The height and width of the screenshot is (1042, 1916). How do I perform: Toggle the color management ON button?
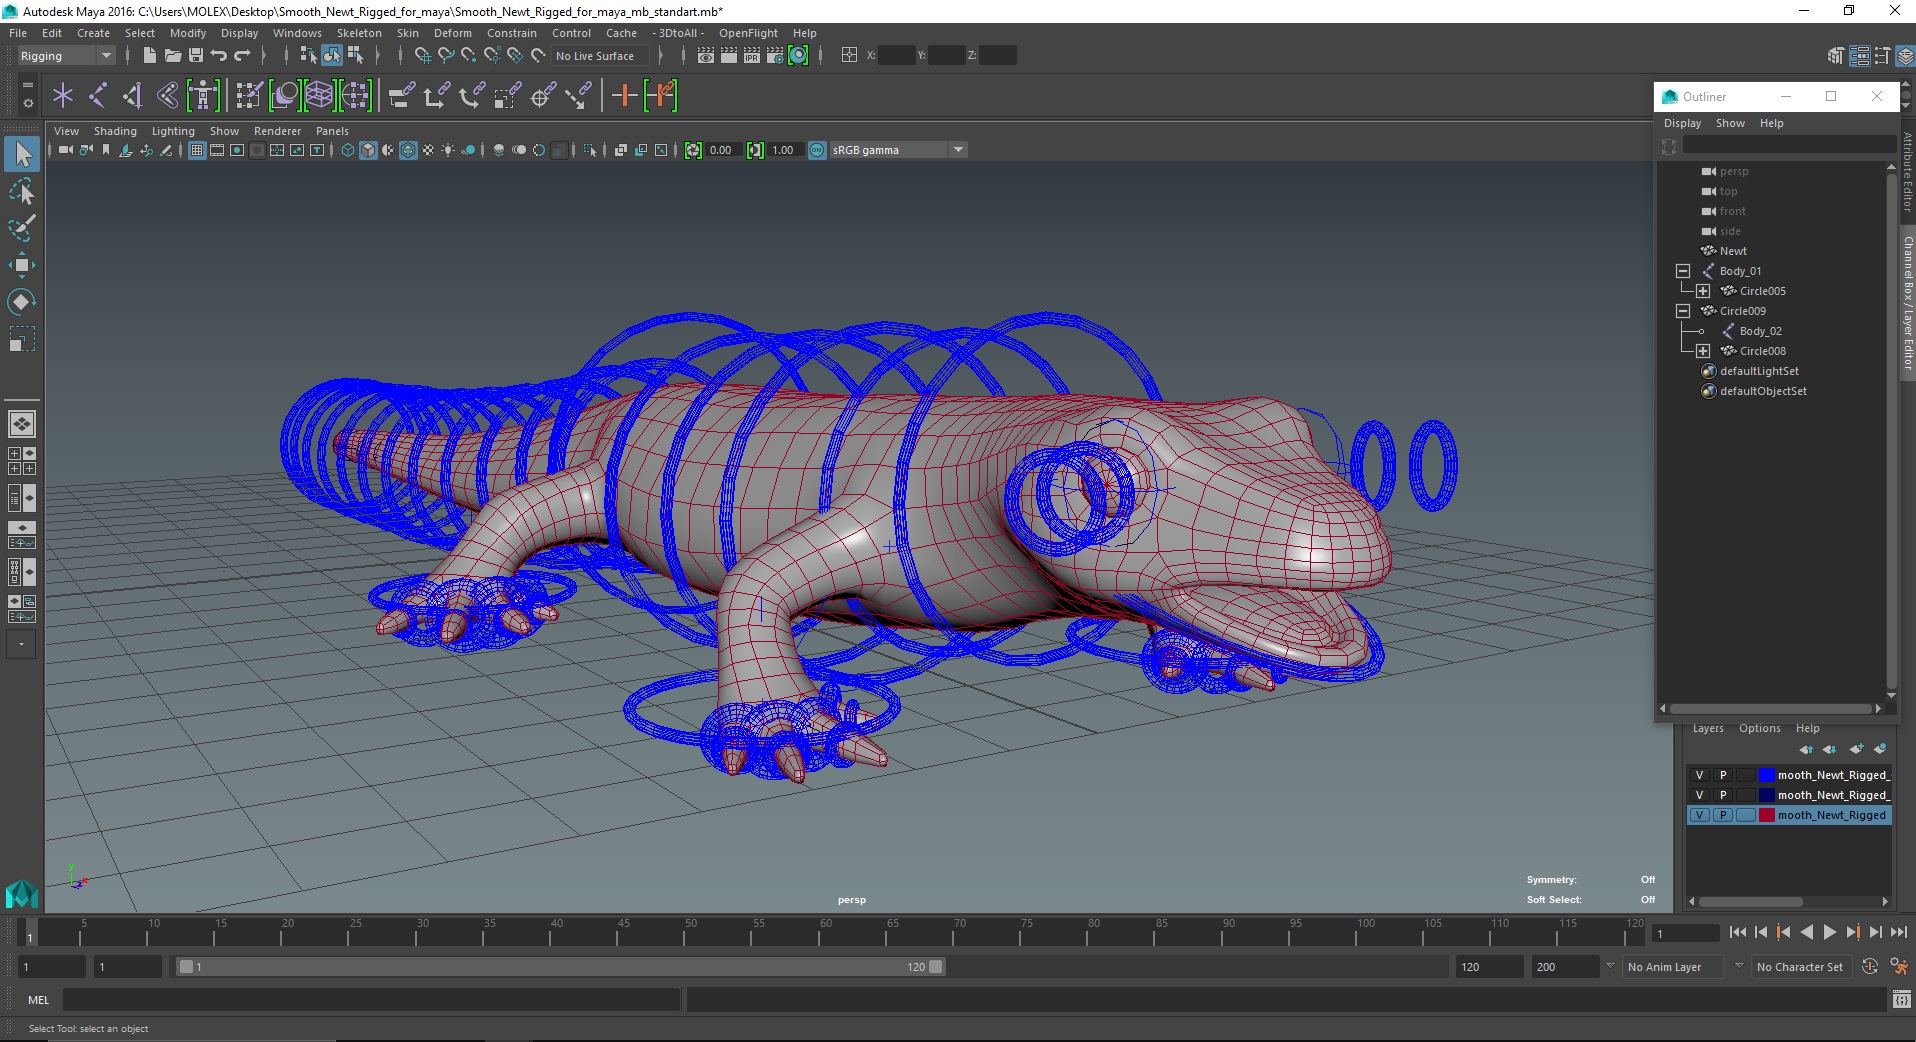point(818,150)
